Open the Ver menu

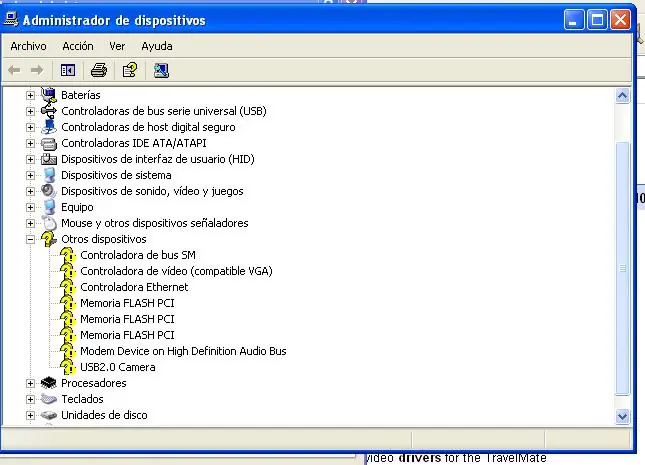tap(117, 46)
